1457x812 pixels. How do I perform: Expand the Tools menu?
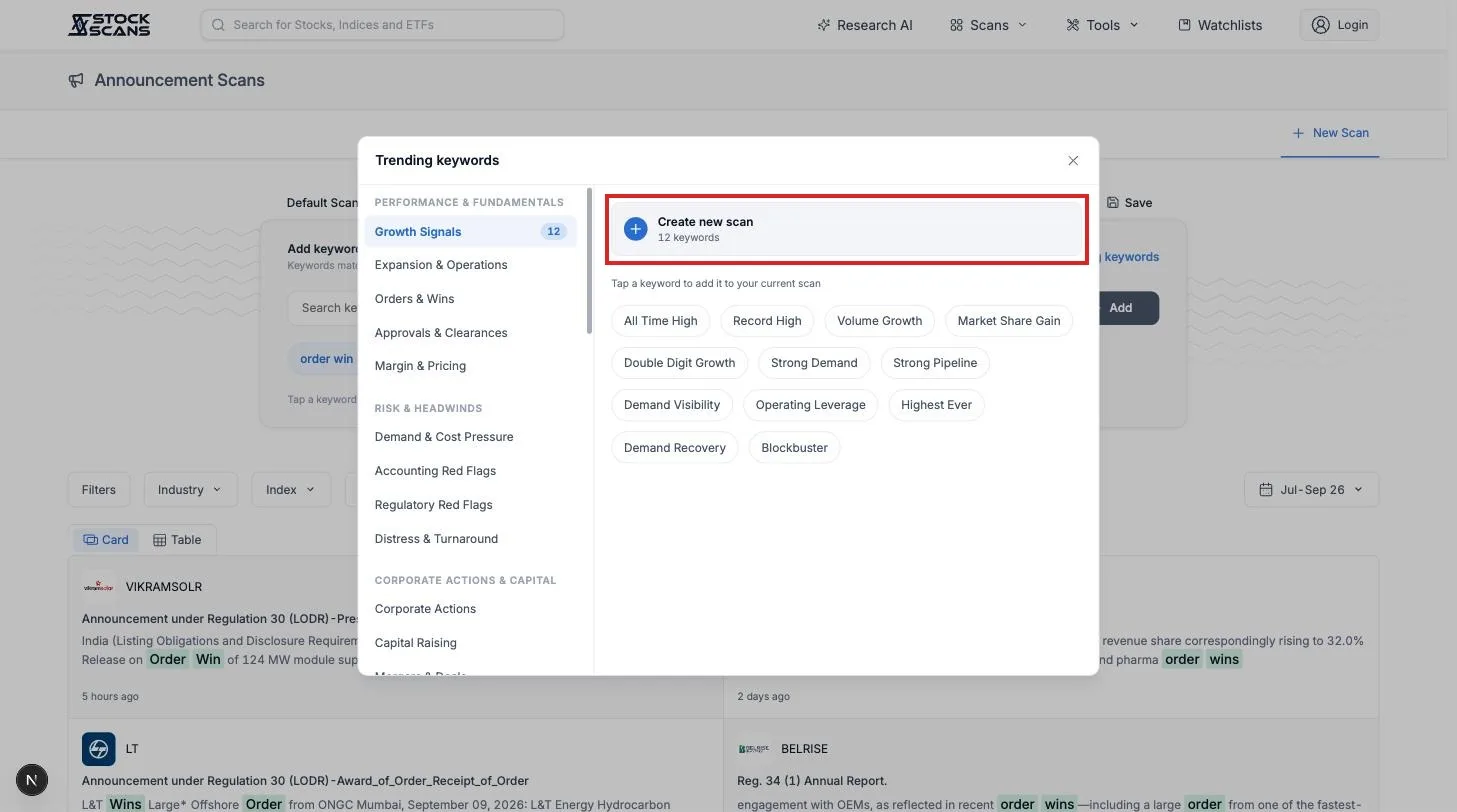pyautogui.click(x=1102, y=25)
